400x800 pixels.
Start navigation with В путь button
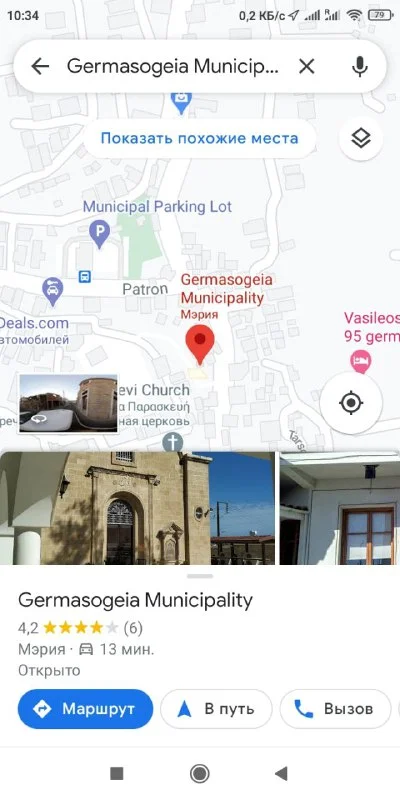click(x=216, y=709)
